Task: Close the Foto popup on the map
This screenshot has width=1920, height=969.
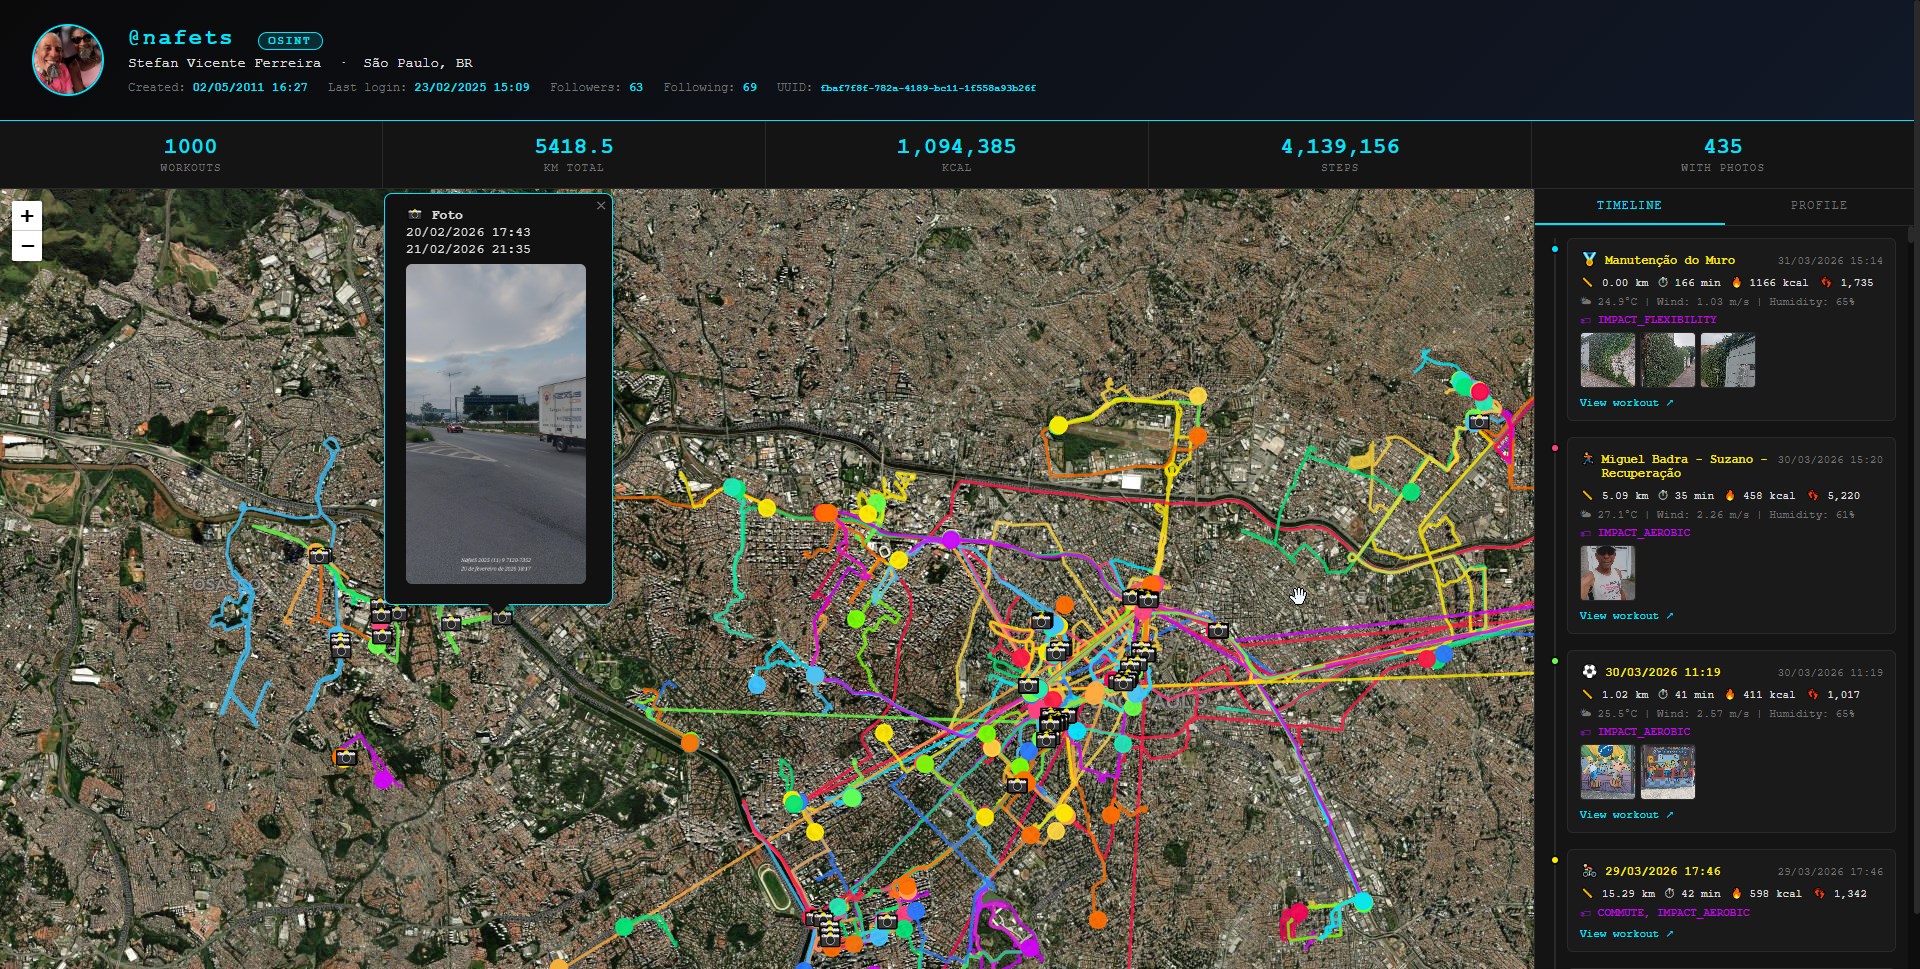Action: (601, 206)
